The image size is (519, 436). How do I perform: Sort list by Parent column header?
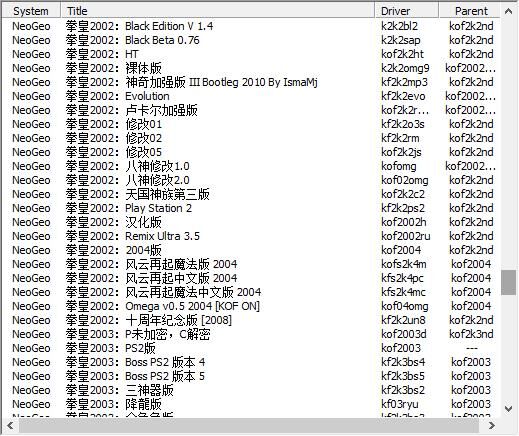coord(470,11)
